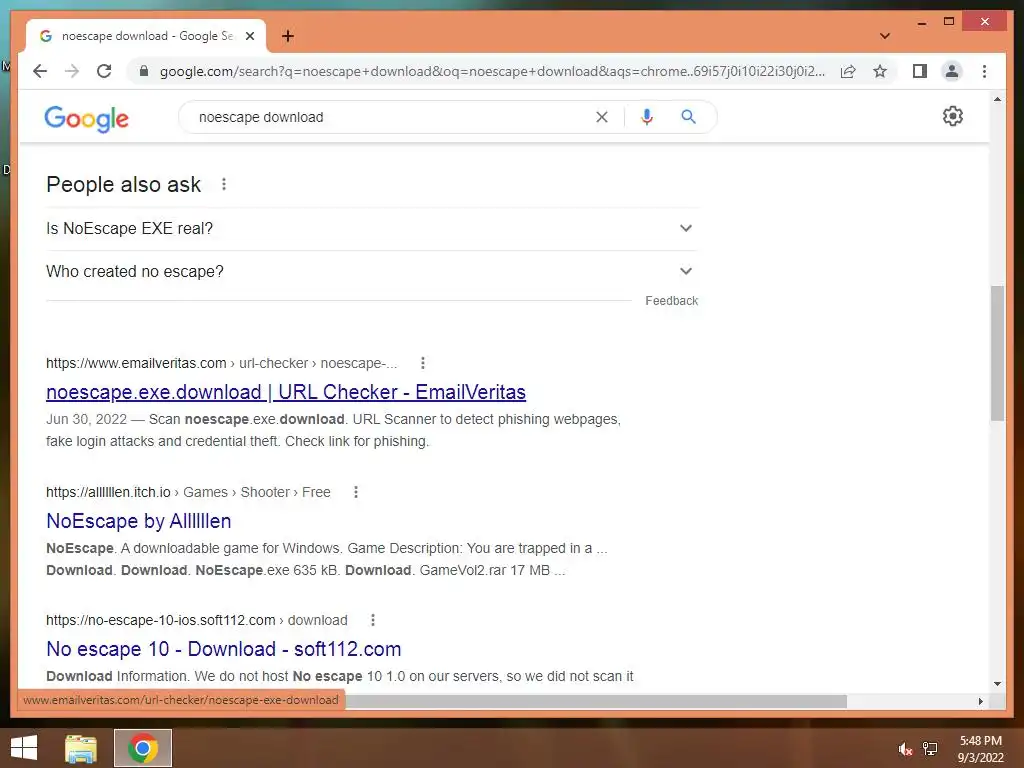Image resolution: width=1024 pixels, height=768 pixels.
Task: Click the browser forward arrow
Action: (72, 71)
